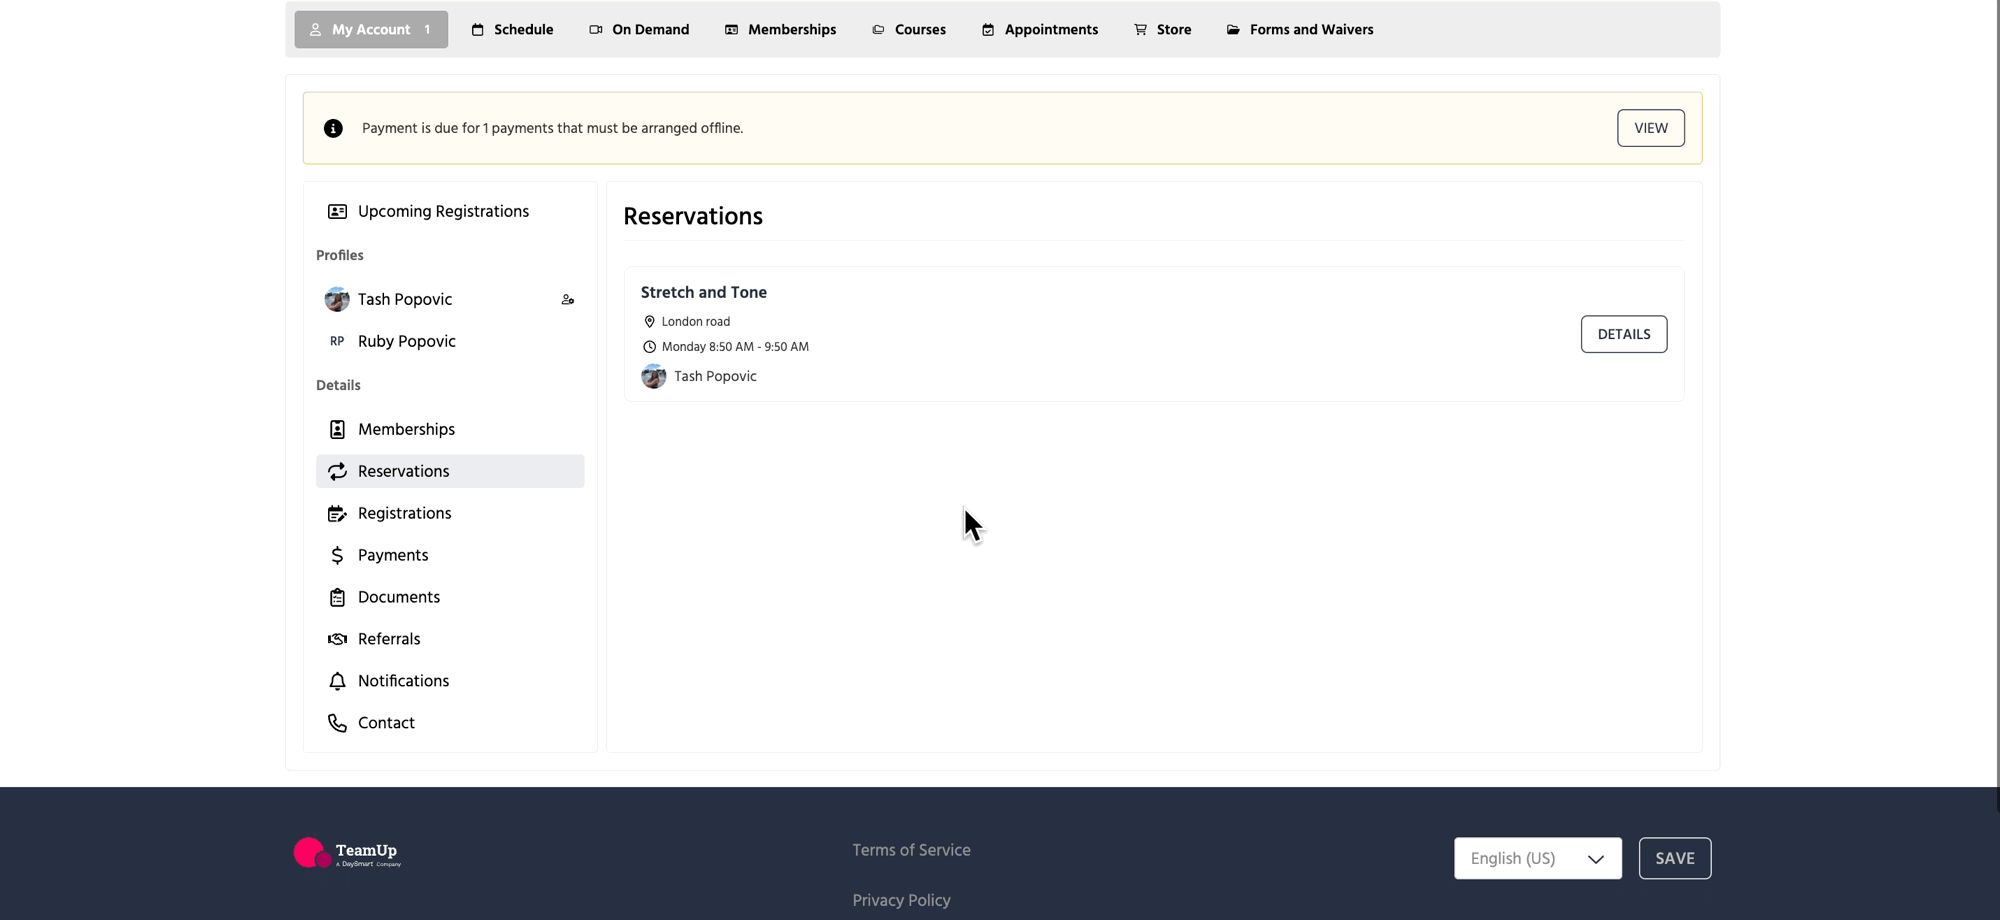The image size is (2000, 920).
Task: Open the English (US) language dropdown
Action: click(1537, 859)
